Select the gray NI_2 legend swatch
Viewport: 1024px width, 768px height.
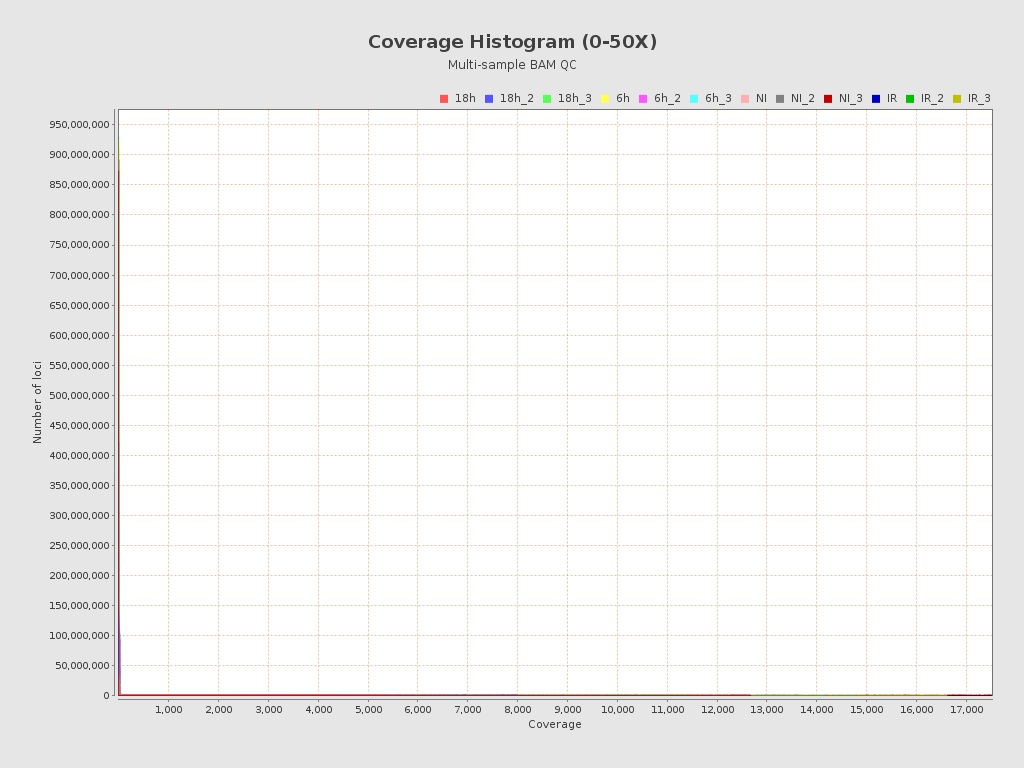[780, 99]
